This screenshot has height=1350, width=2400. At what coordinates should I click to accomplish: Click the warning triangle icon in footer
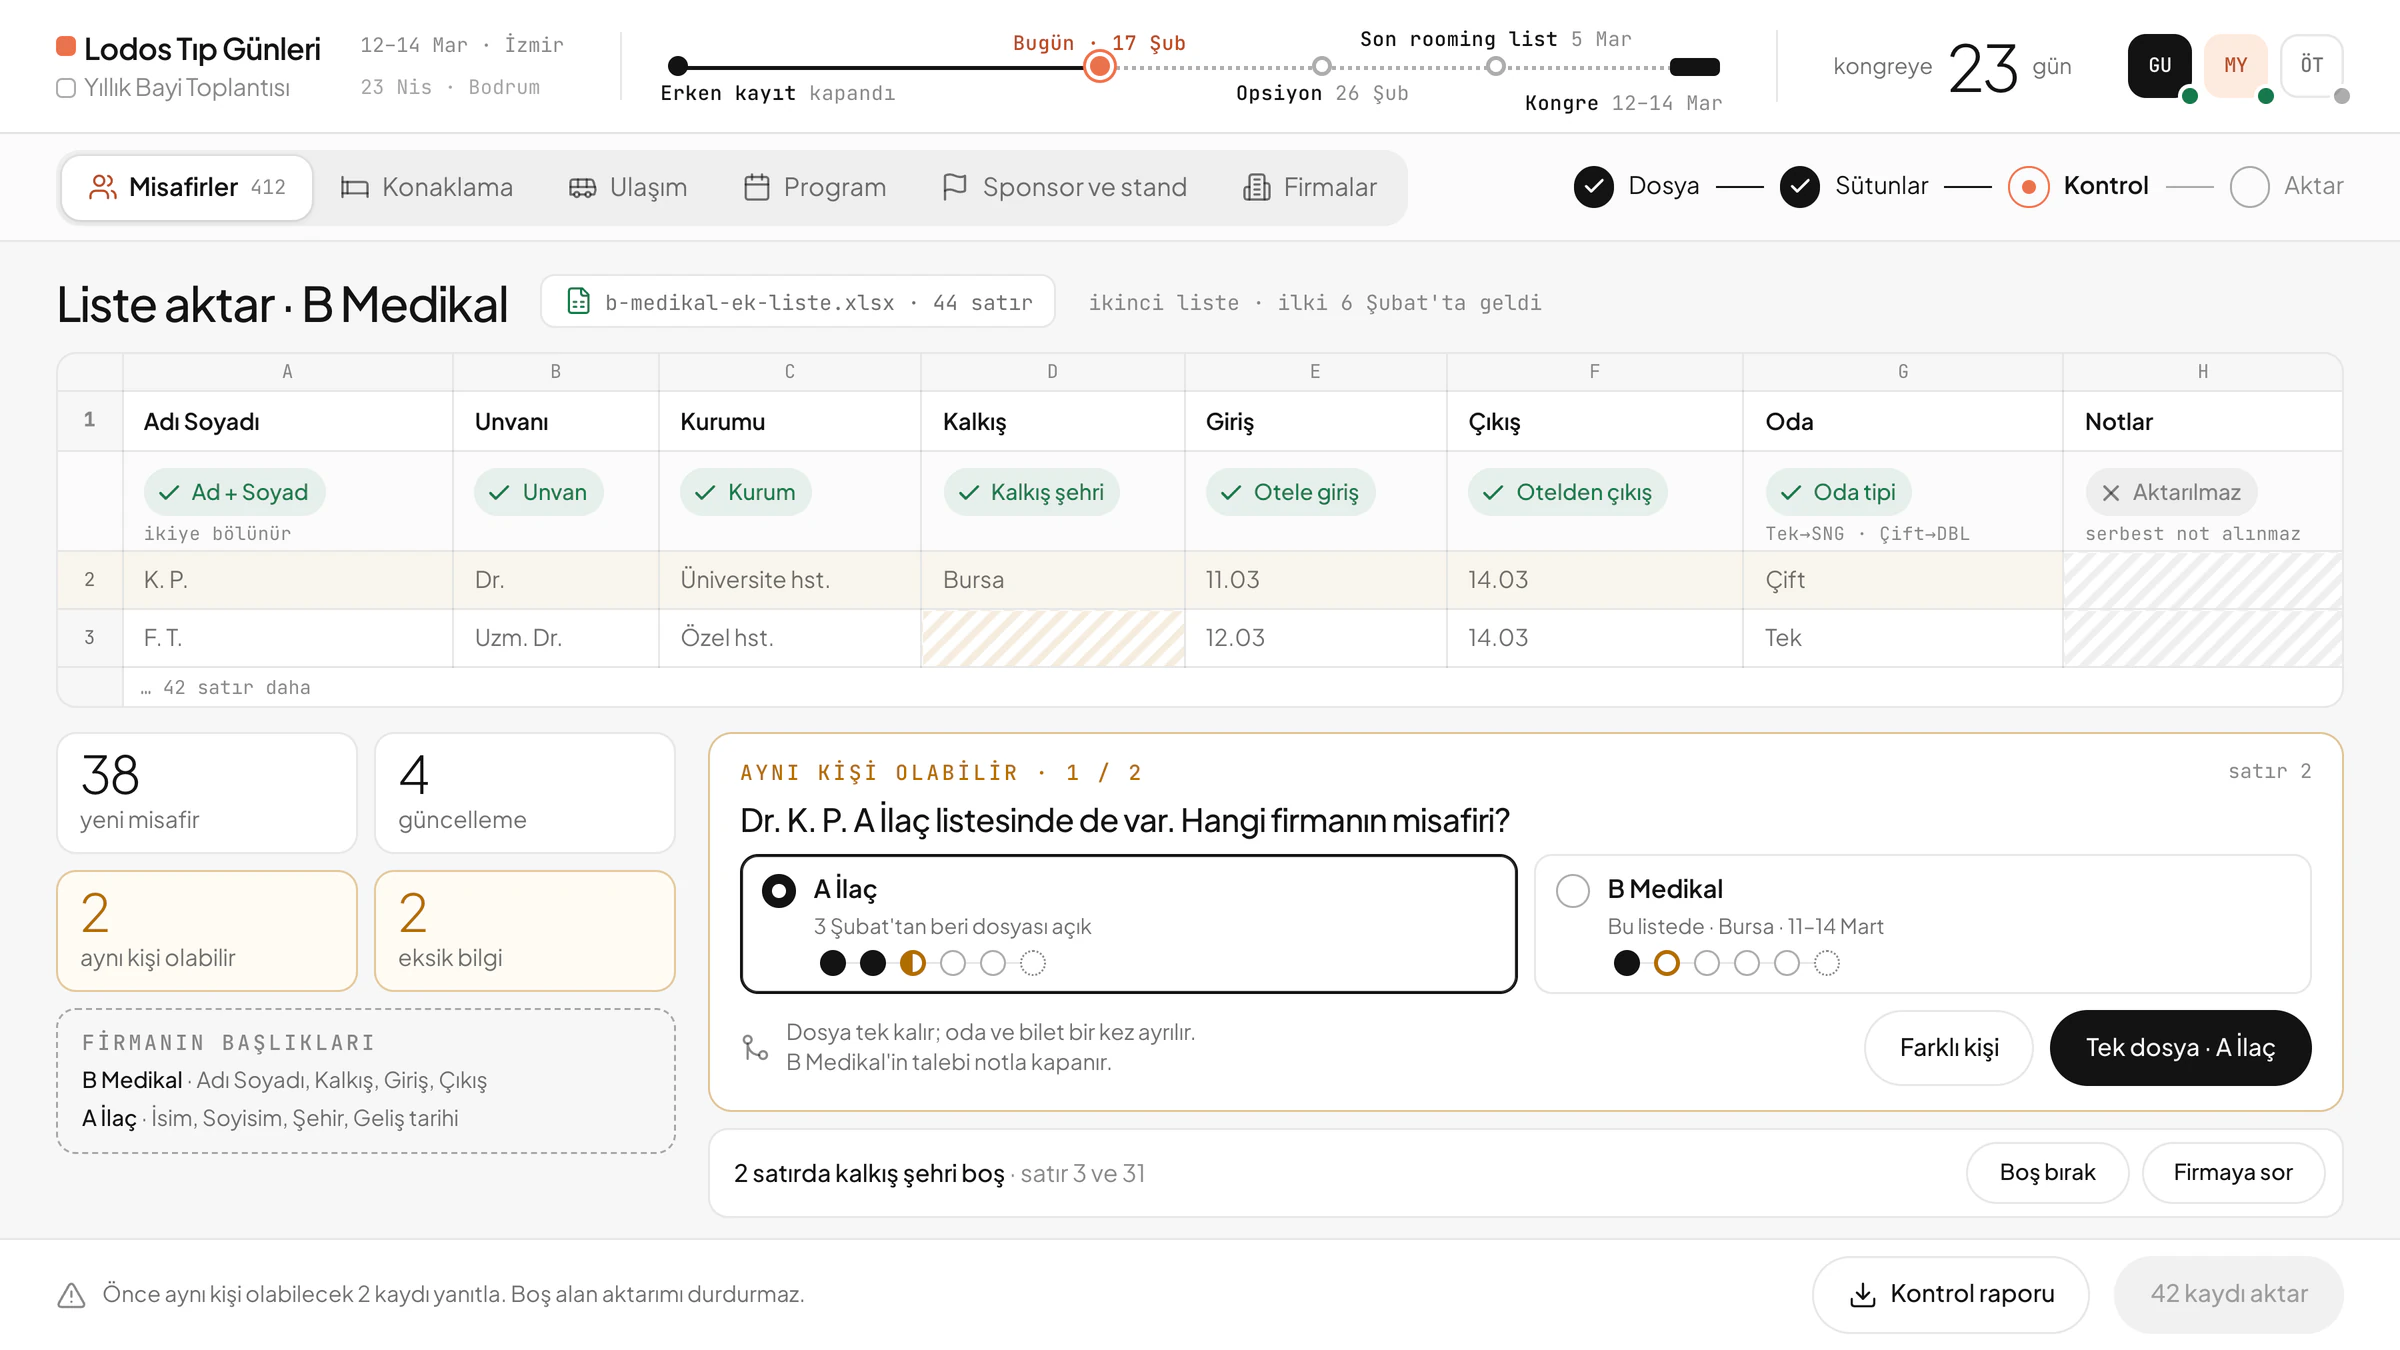71,1295
